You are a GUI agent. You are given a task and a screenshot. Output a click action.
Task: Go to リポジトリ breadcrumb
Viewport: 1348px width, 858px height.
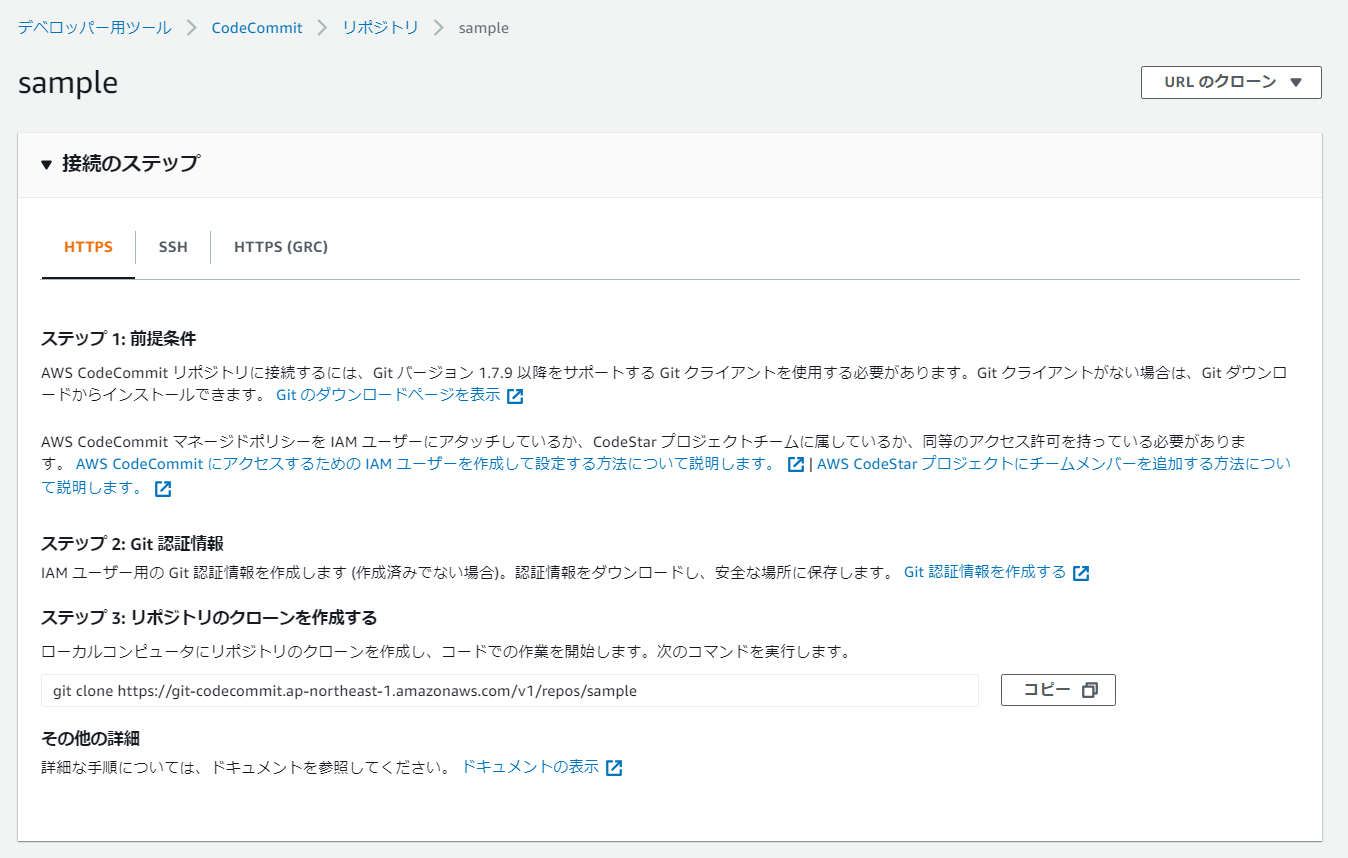coord(381,28)
